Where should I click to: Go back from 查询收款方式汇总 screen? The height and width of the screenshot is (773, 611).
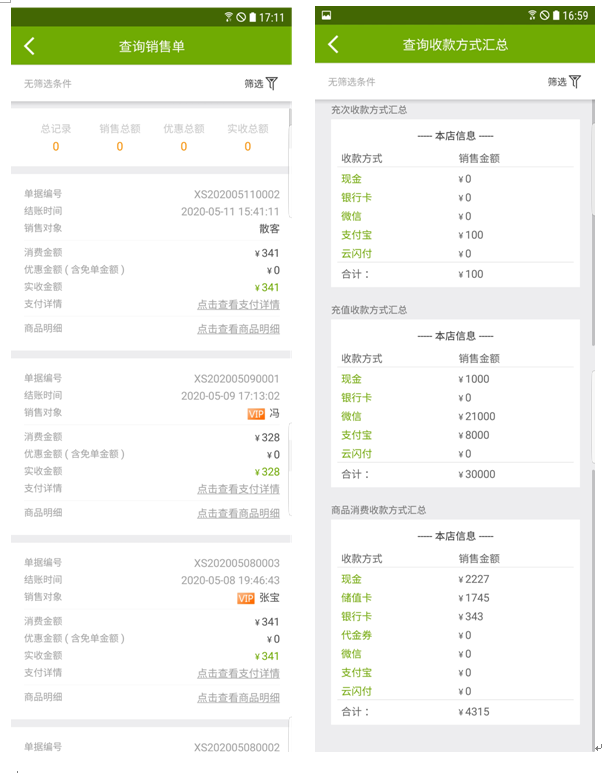(333, 44)
